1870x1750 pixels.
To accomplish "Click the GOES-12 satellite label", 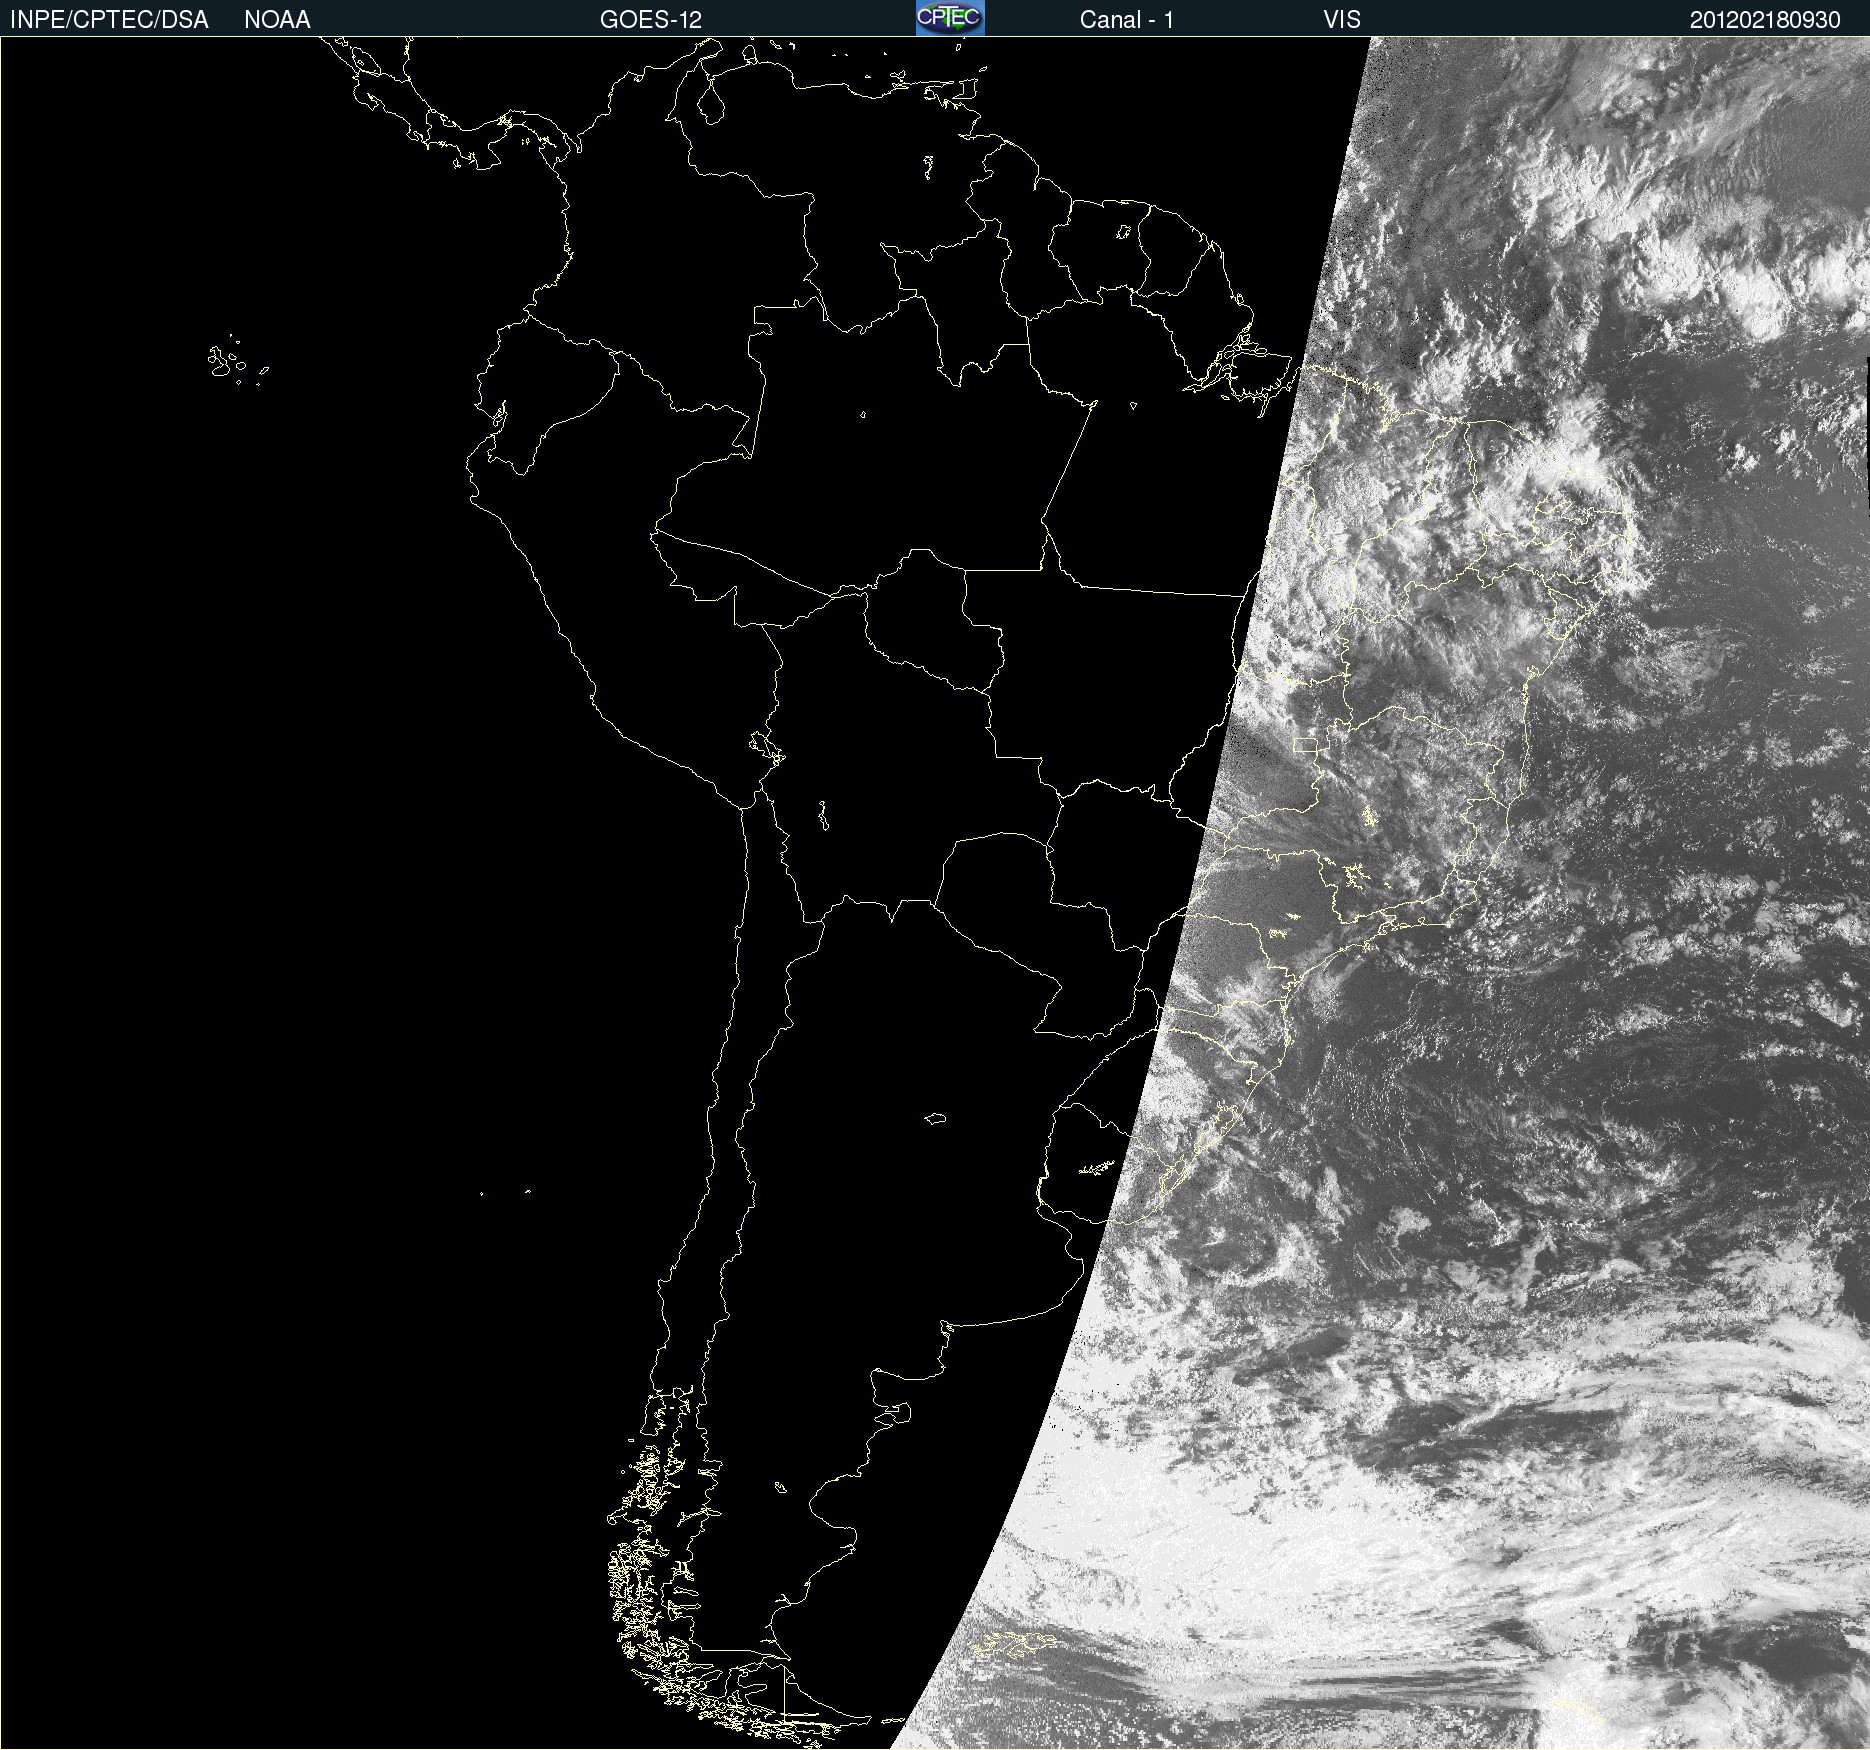I will (x=651, y=20).
